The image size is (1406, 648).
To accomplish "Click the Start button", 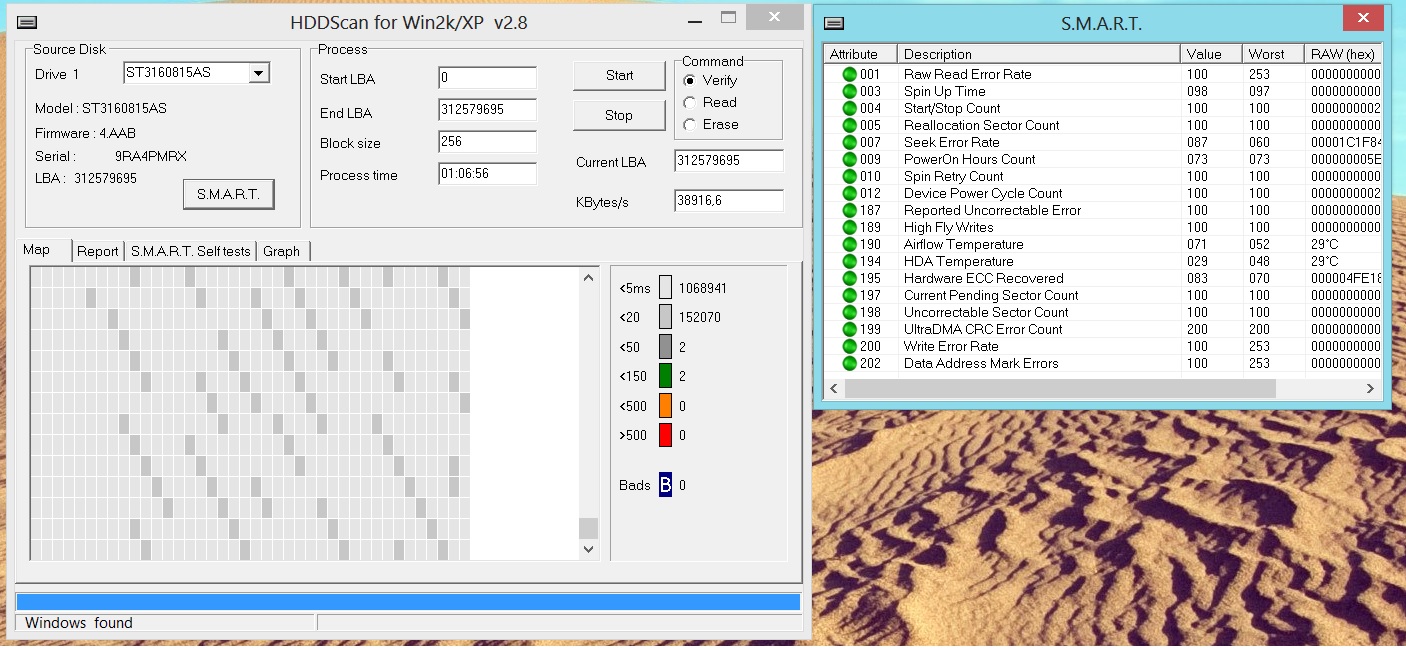I will [x=619, y=75].
